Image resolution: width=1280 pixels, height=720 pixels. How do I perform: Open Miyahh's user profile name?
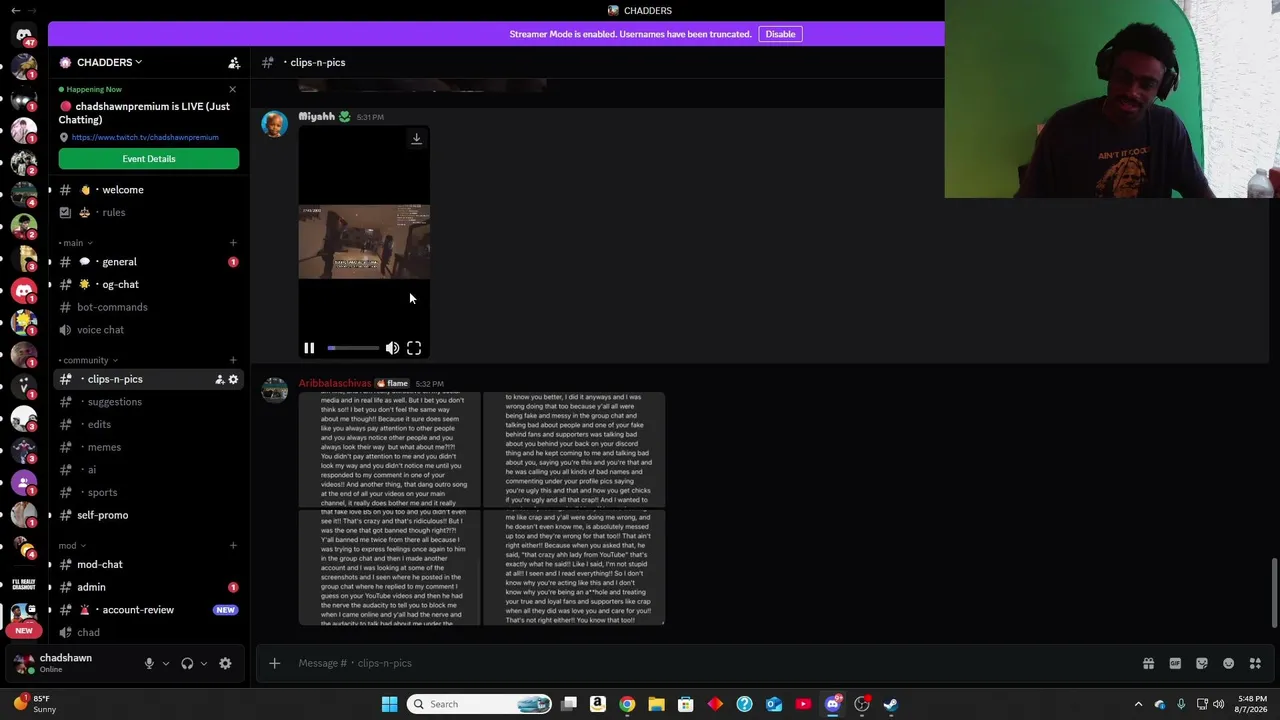(x=317, y=117)
